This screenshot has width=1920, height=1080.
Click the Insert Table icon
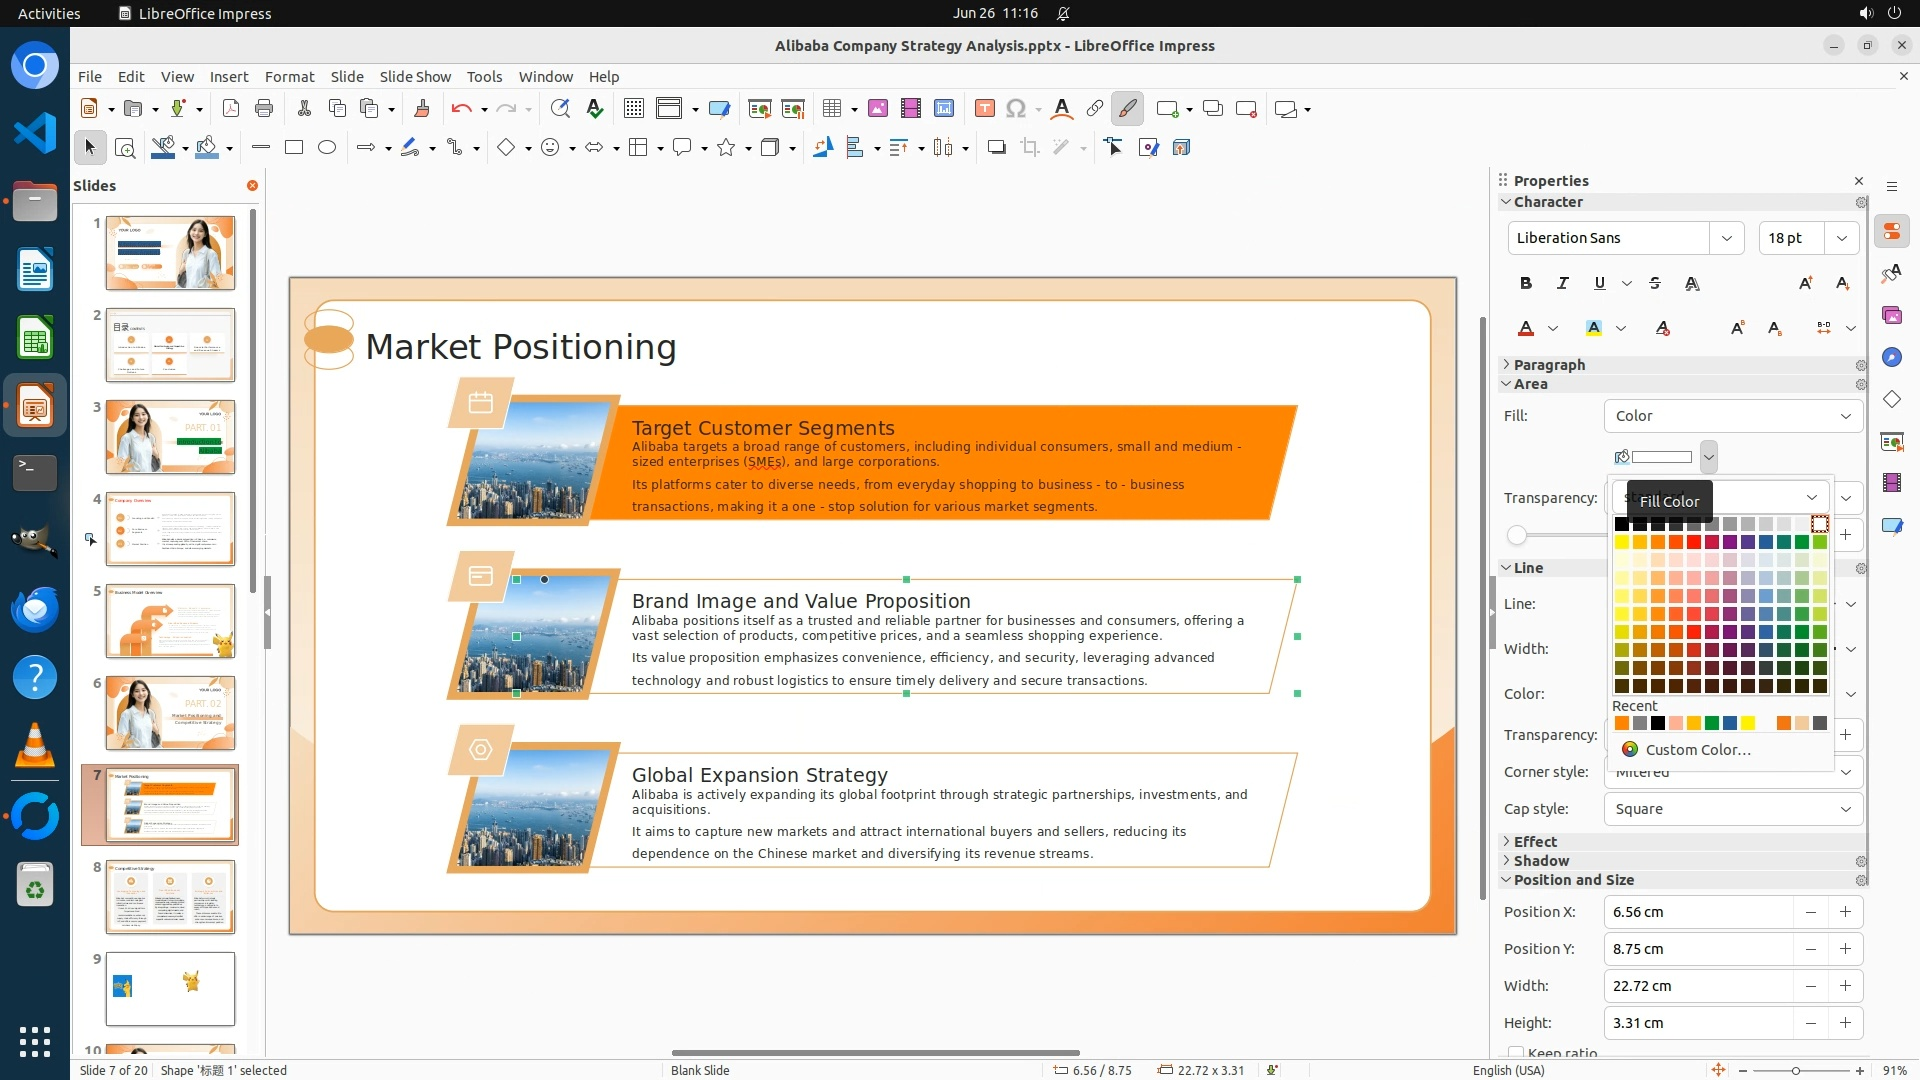(831, 109)
